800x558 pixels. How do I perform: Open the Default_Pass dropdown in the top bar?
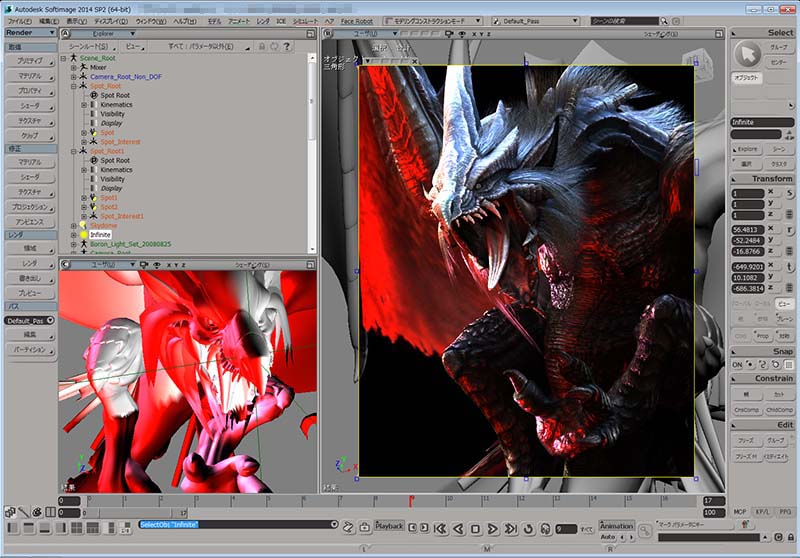[x=535, y=21]
